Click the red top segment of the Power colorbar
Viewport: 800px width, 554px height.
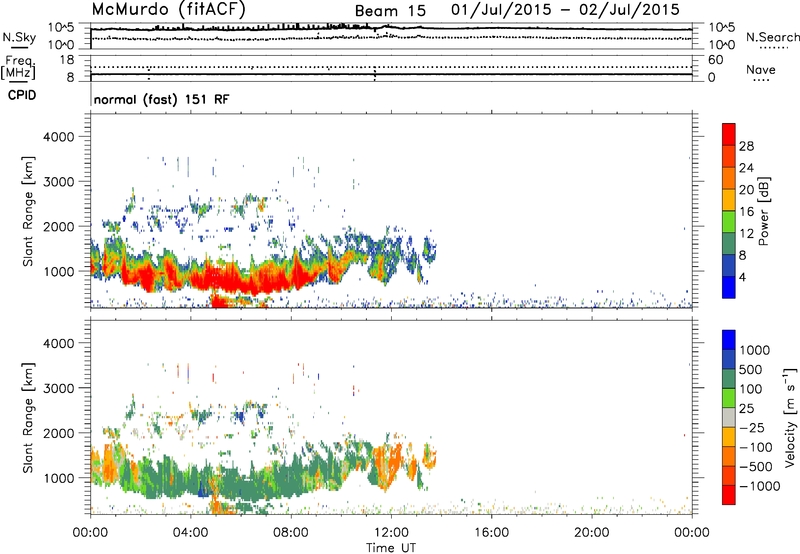pos(729,134)
